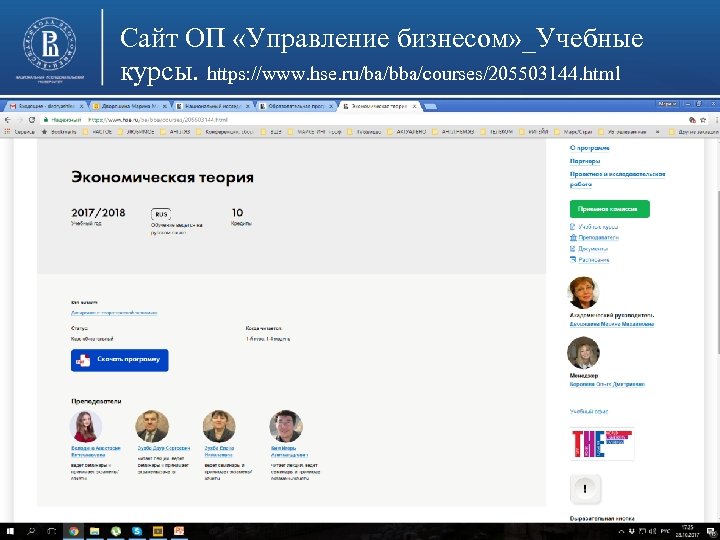Open Task View on the taskbar
The image size is (720, 540).
tap(52, 532)
